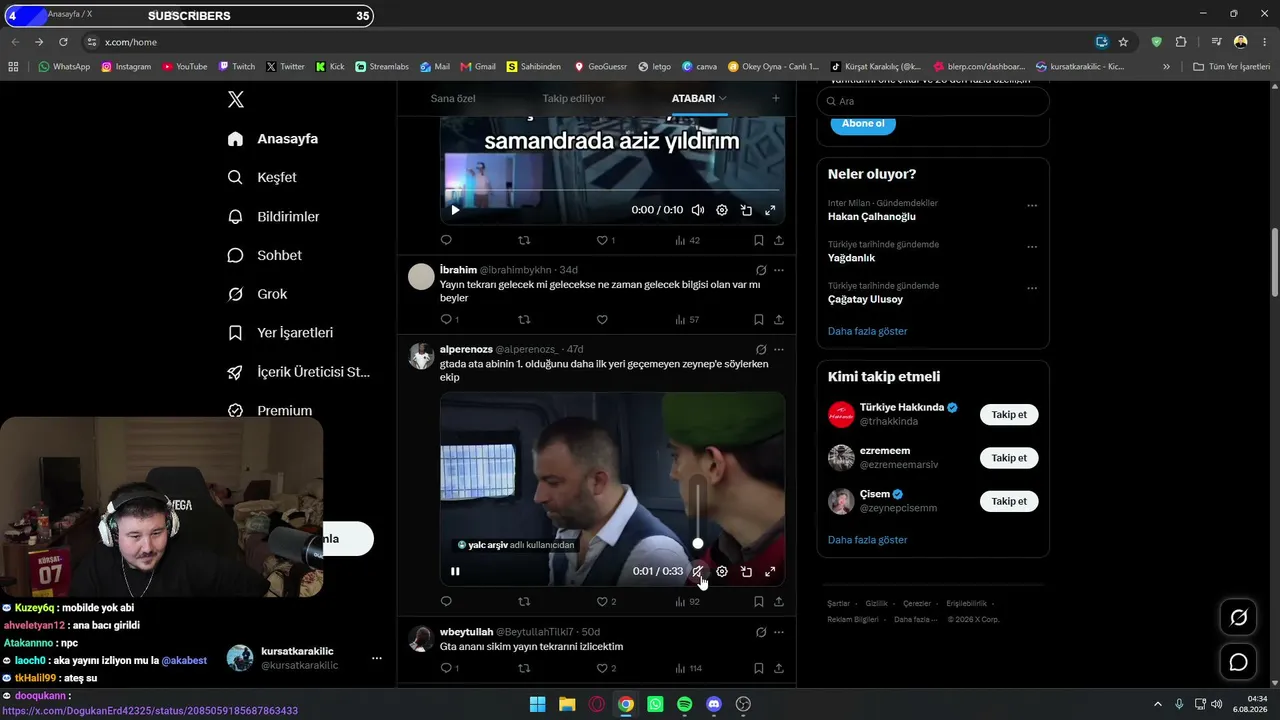Unmute the alperenozs video
This screenshot has height=720, width=1280.
pos(698,572)
